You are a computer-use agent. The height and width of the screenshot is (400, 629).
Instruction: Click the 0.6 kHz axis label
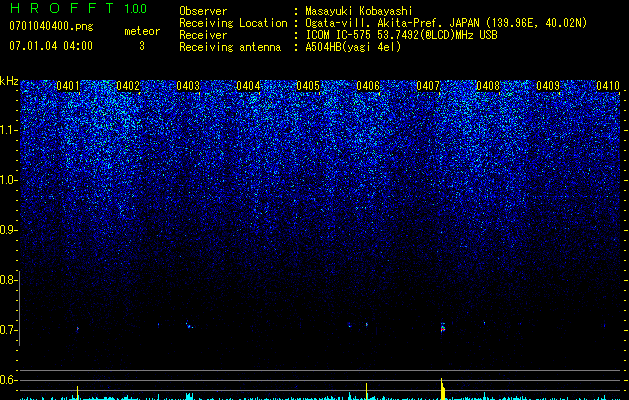[7, 380]
